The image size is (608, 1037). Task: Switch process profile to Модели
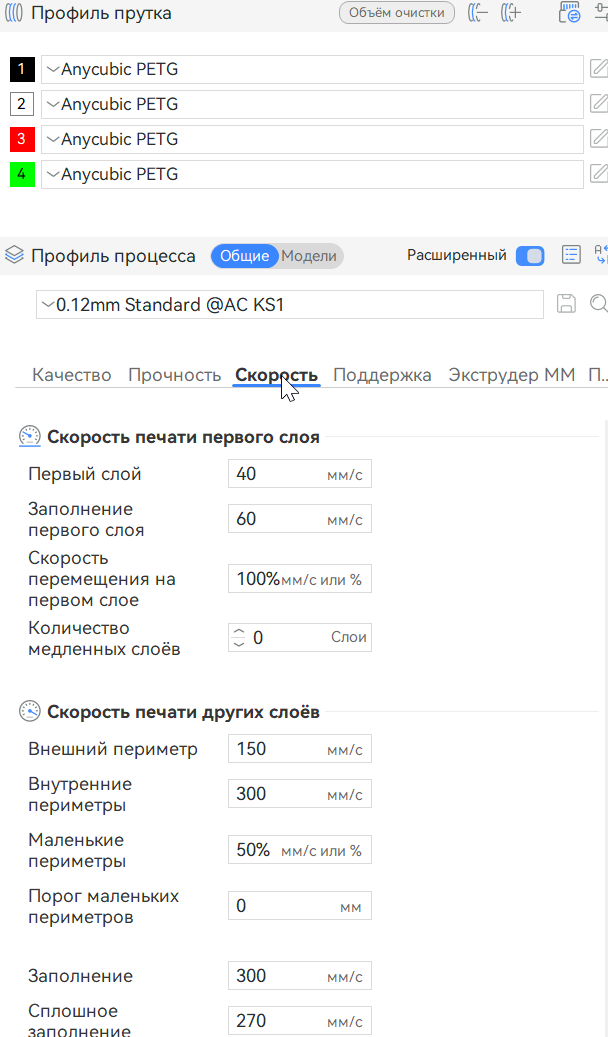[308, 256]
